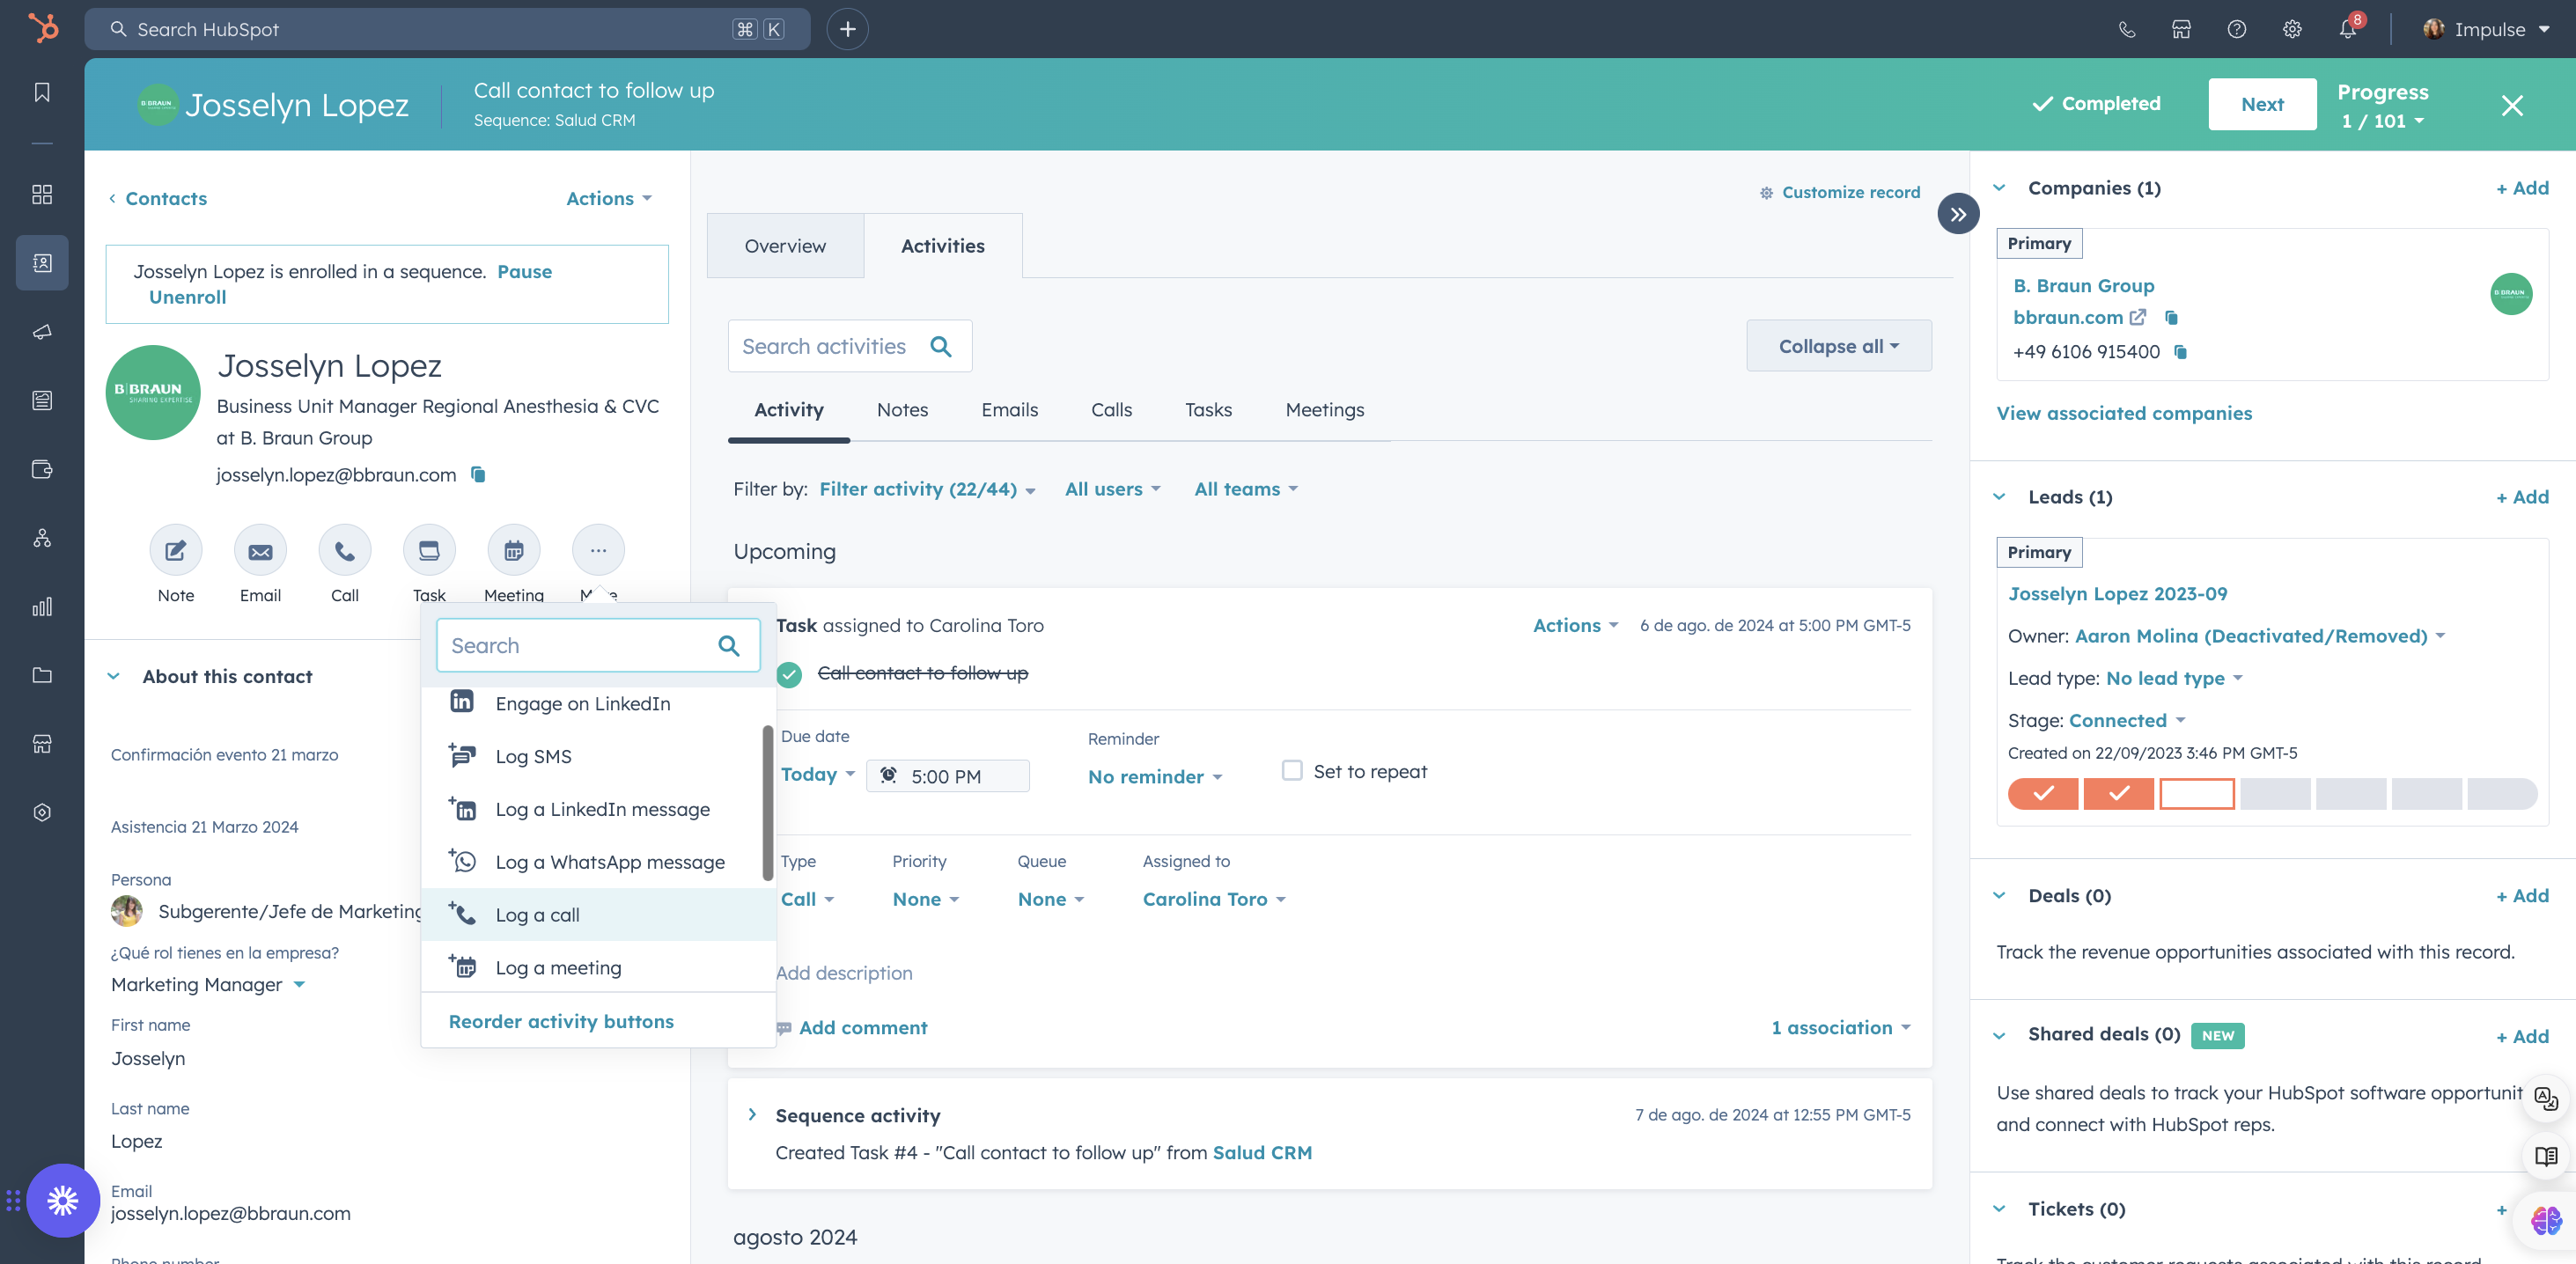Screen dimensions: 2576x1264
Task: Click the third empty lead stage bar
Action: [x=2196, y=794]
